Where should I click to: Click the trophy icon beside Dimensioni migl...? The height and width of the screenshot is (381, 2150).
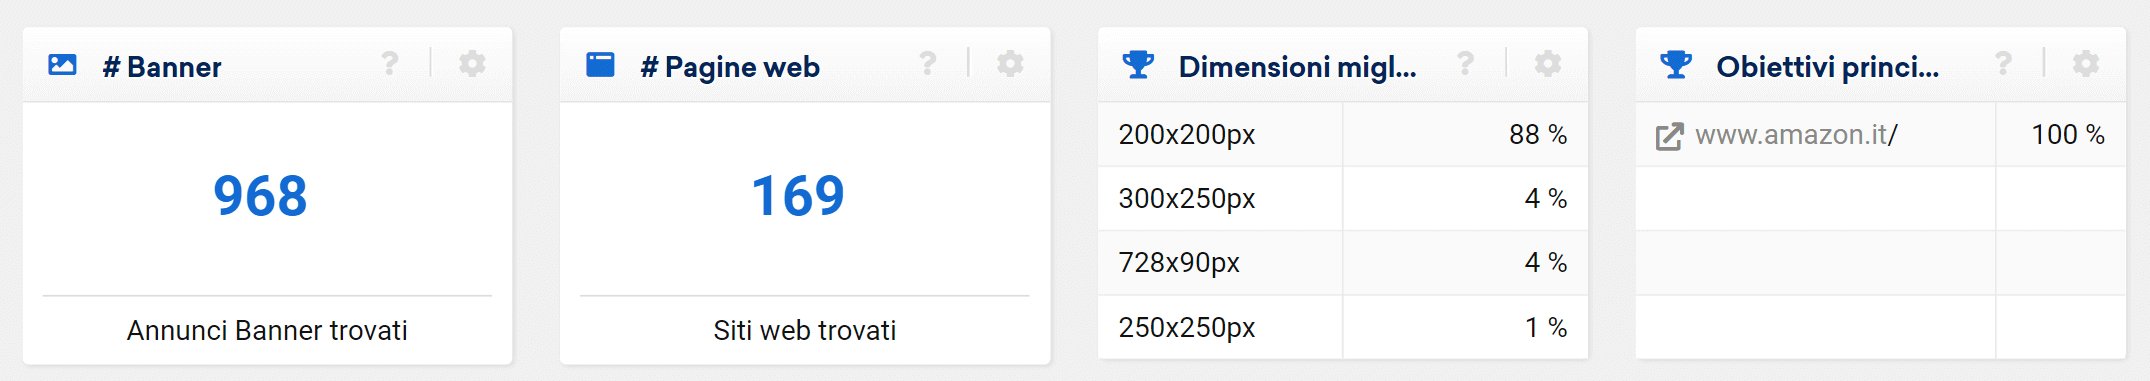click(x=1138, y=65)
